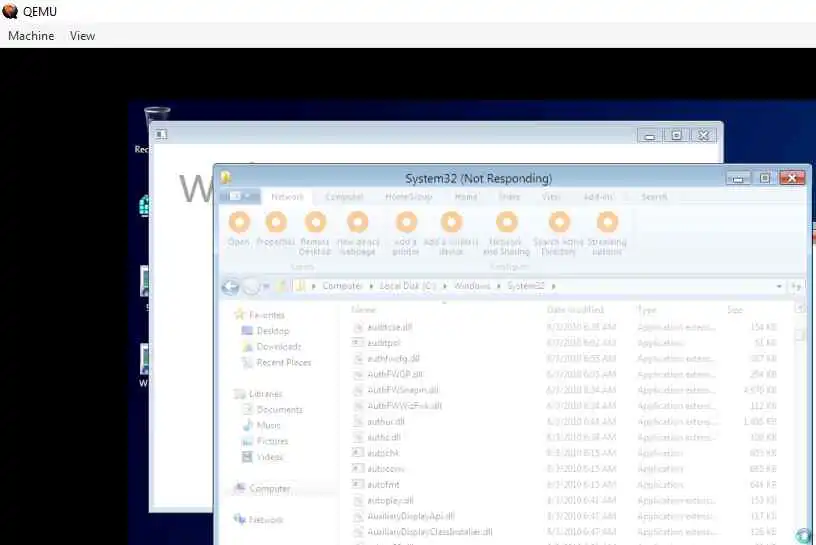Switch to the Network ribbon tab
This screenshot has height=545, width=816.
pos(287,197)
